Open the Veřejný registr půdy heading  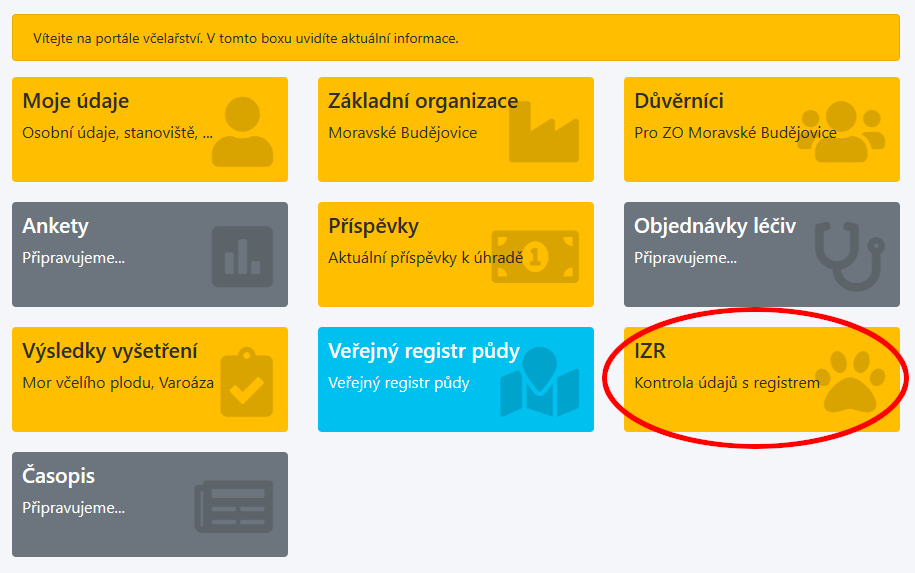pos(424,351)
